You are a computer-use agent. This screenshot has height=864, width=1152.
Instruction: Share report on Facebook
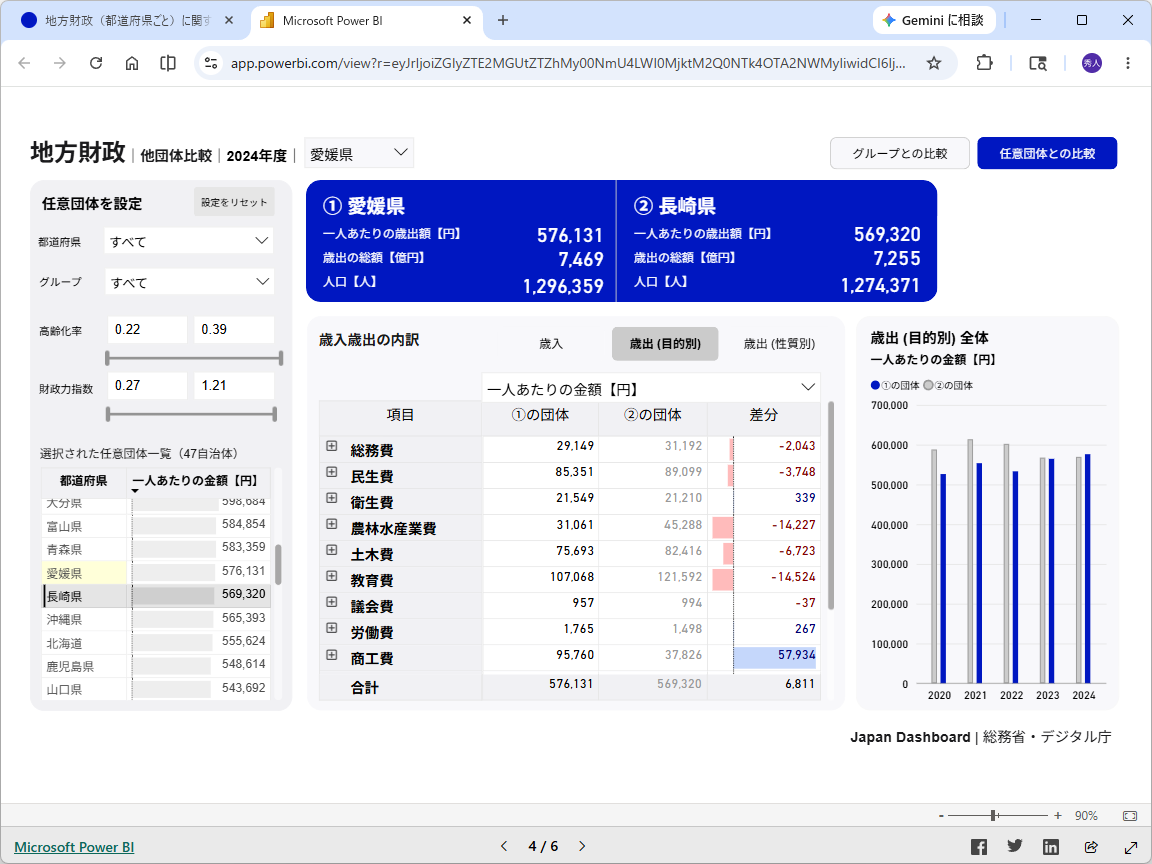(x=979, y=846)
